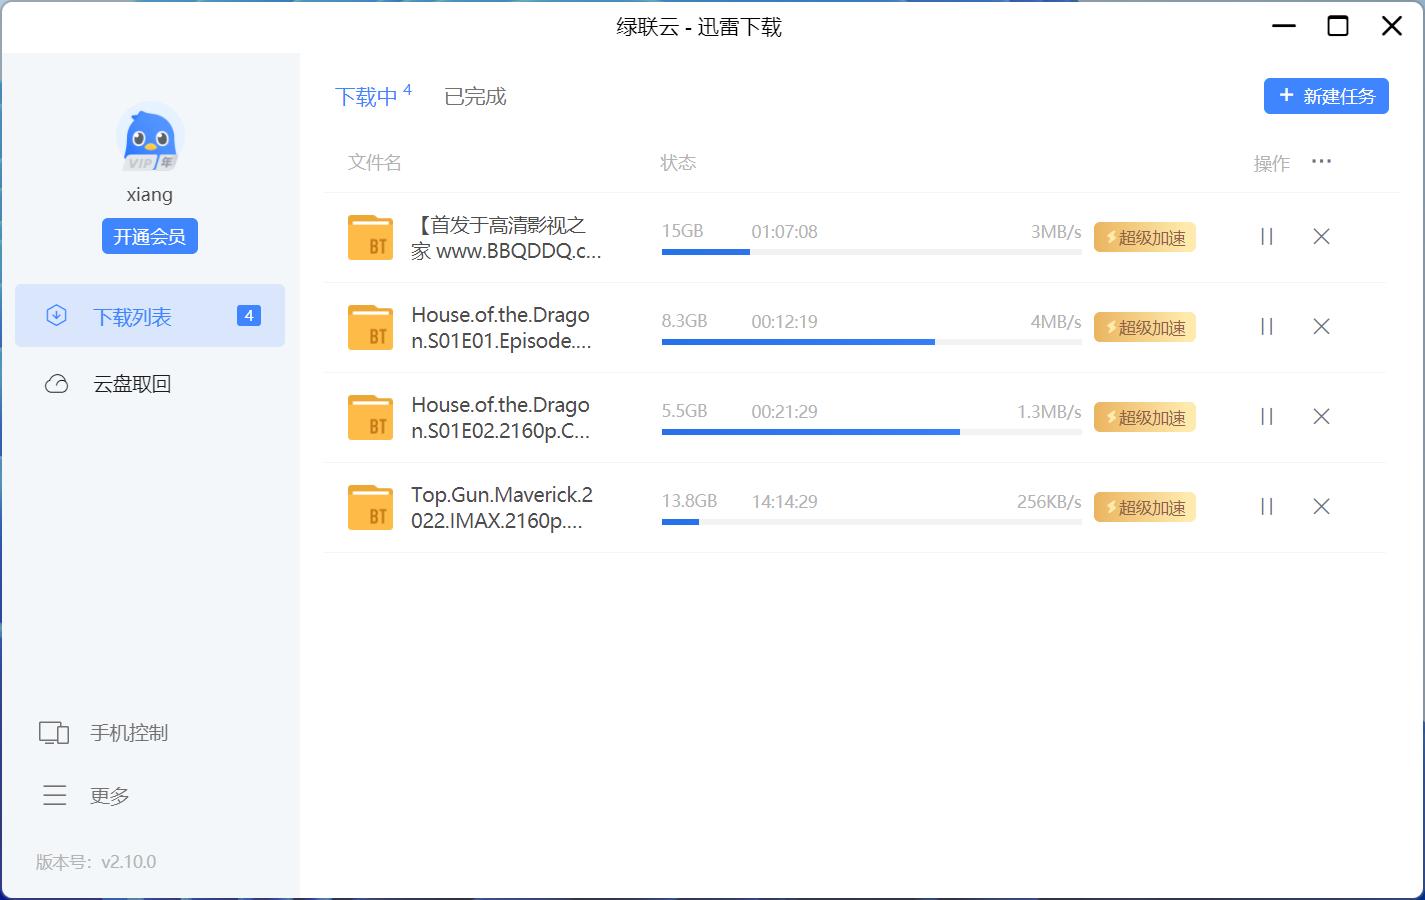Click the BT folder icon for House.of.the.Dragon.S01E01

(x=370, y=327)
